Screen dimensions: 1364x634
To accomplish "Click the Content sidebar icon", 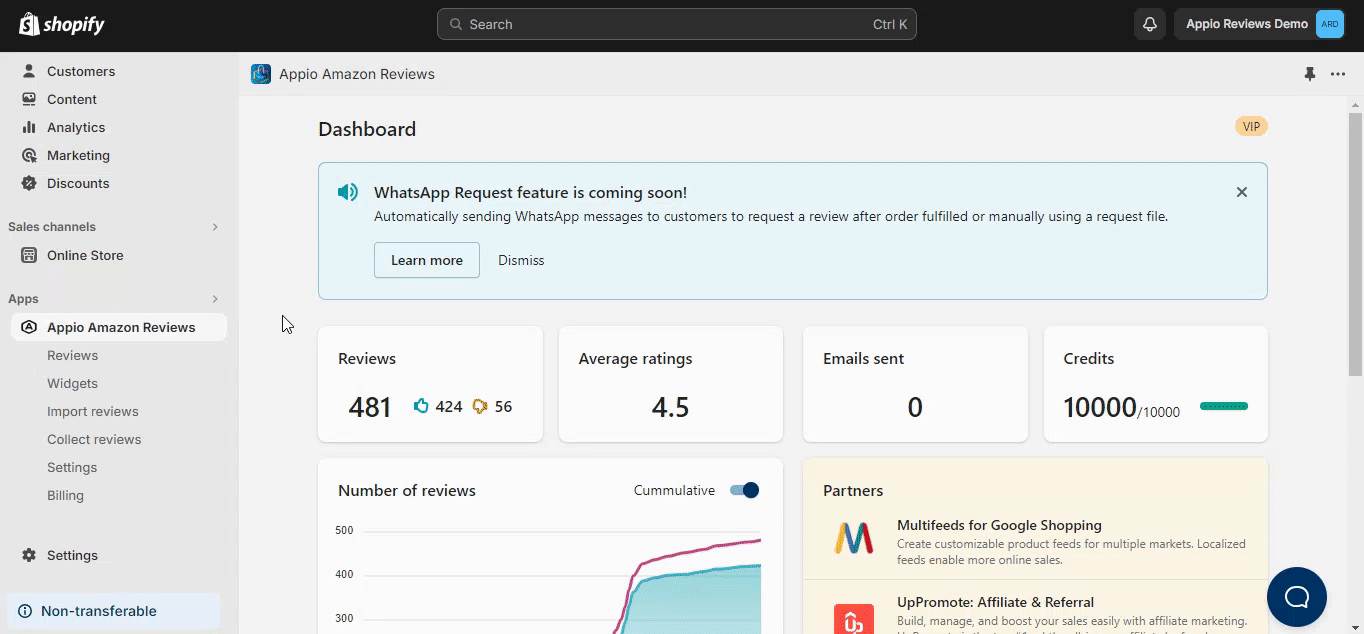I will pos(29,99).
